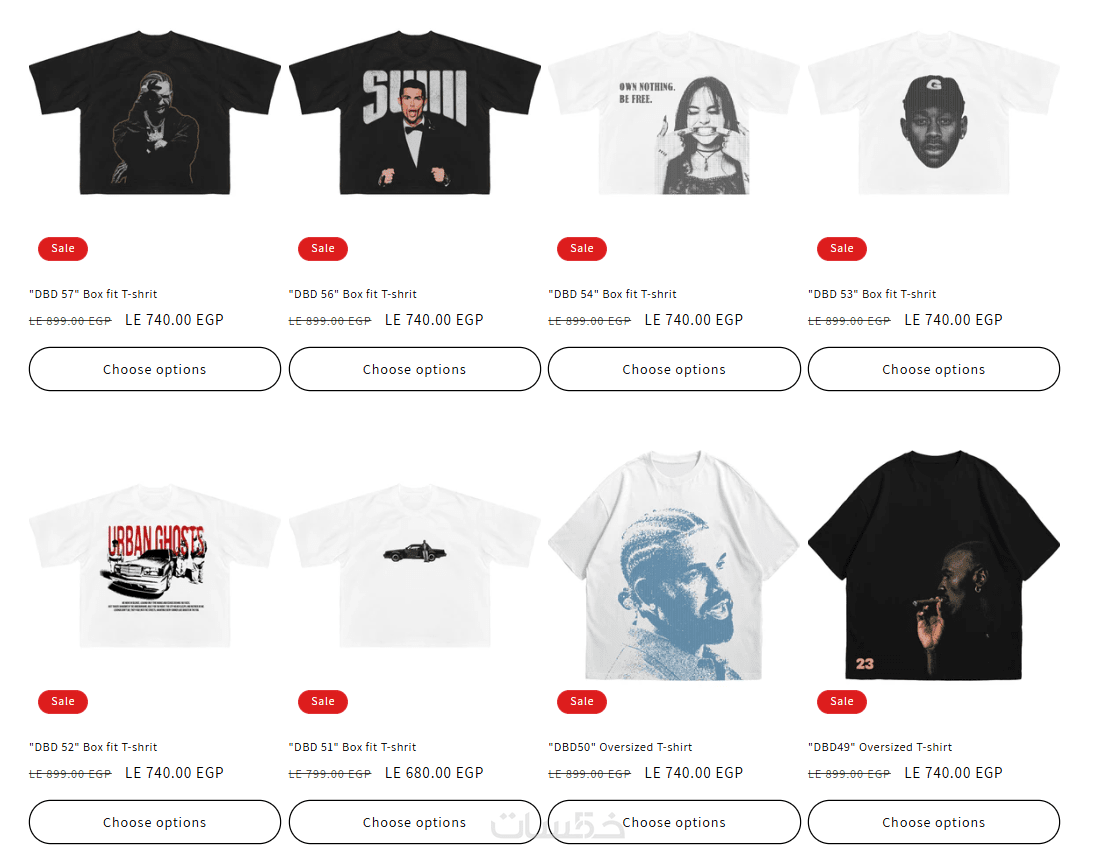Viewport: 1116px width, 856px height.
Task: Open the black number 23 shirt image
Action: pyautogui.click(x=934, y=565)
